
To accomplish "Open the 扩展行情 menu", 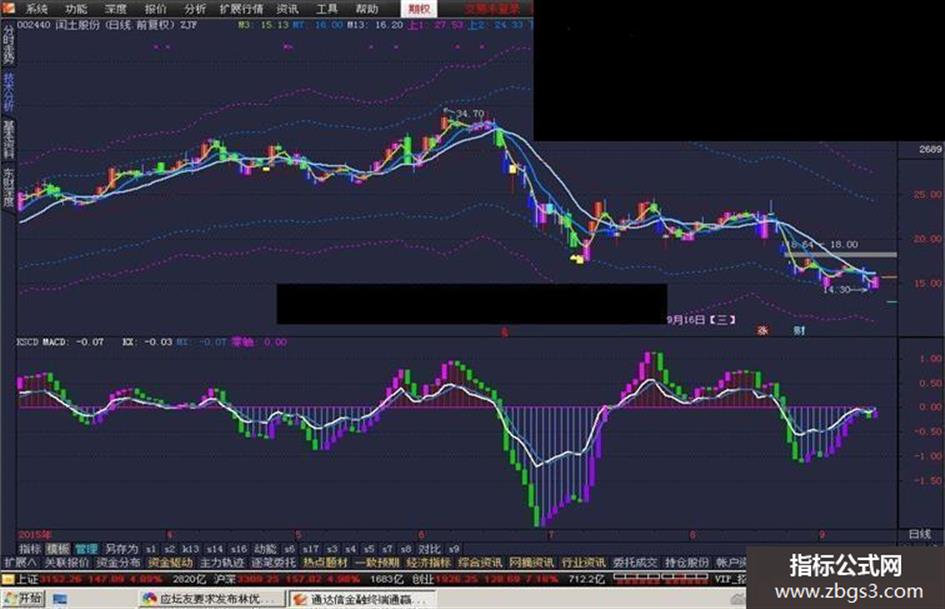I will (241, 9).
